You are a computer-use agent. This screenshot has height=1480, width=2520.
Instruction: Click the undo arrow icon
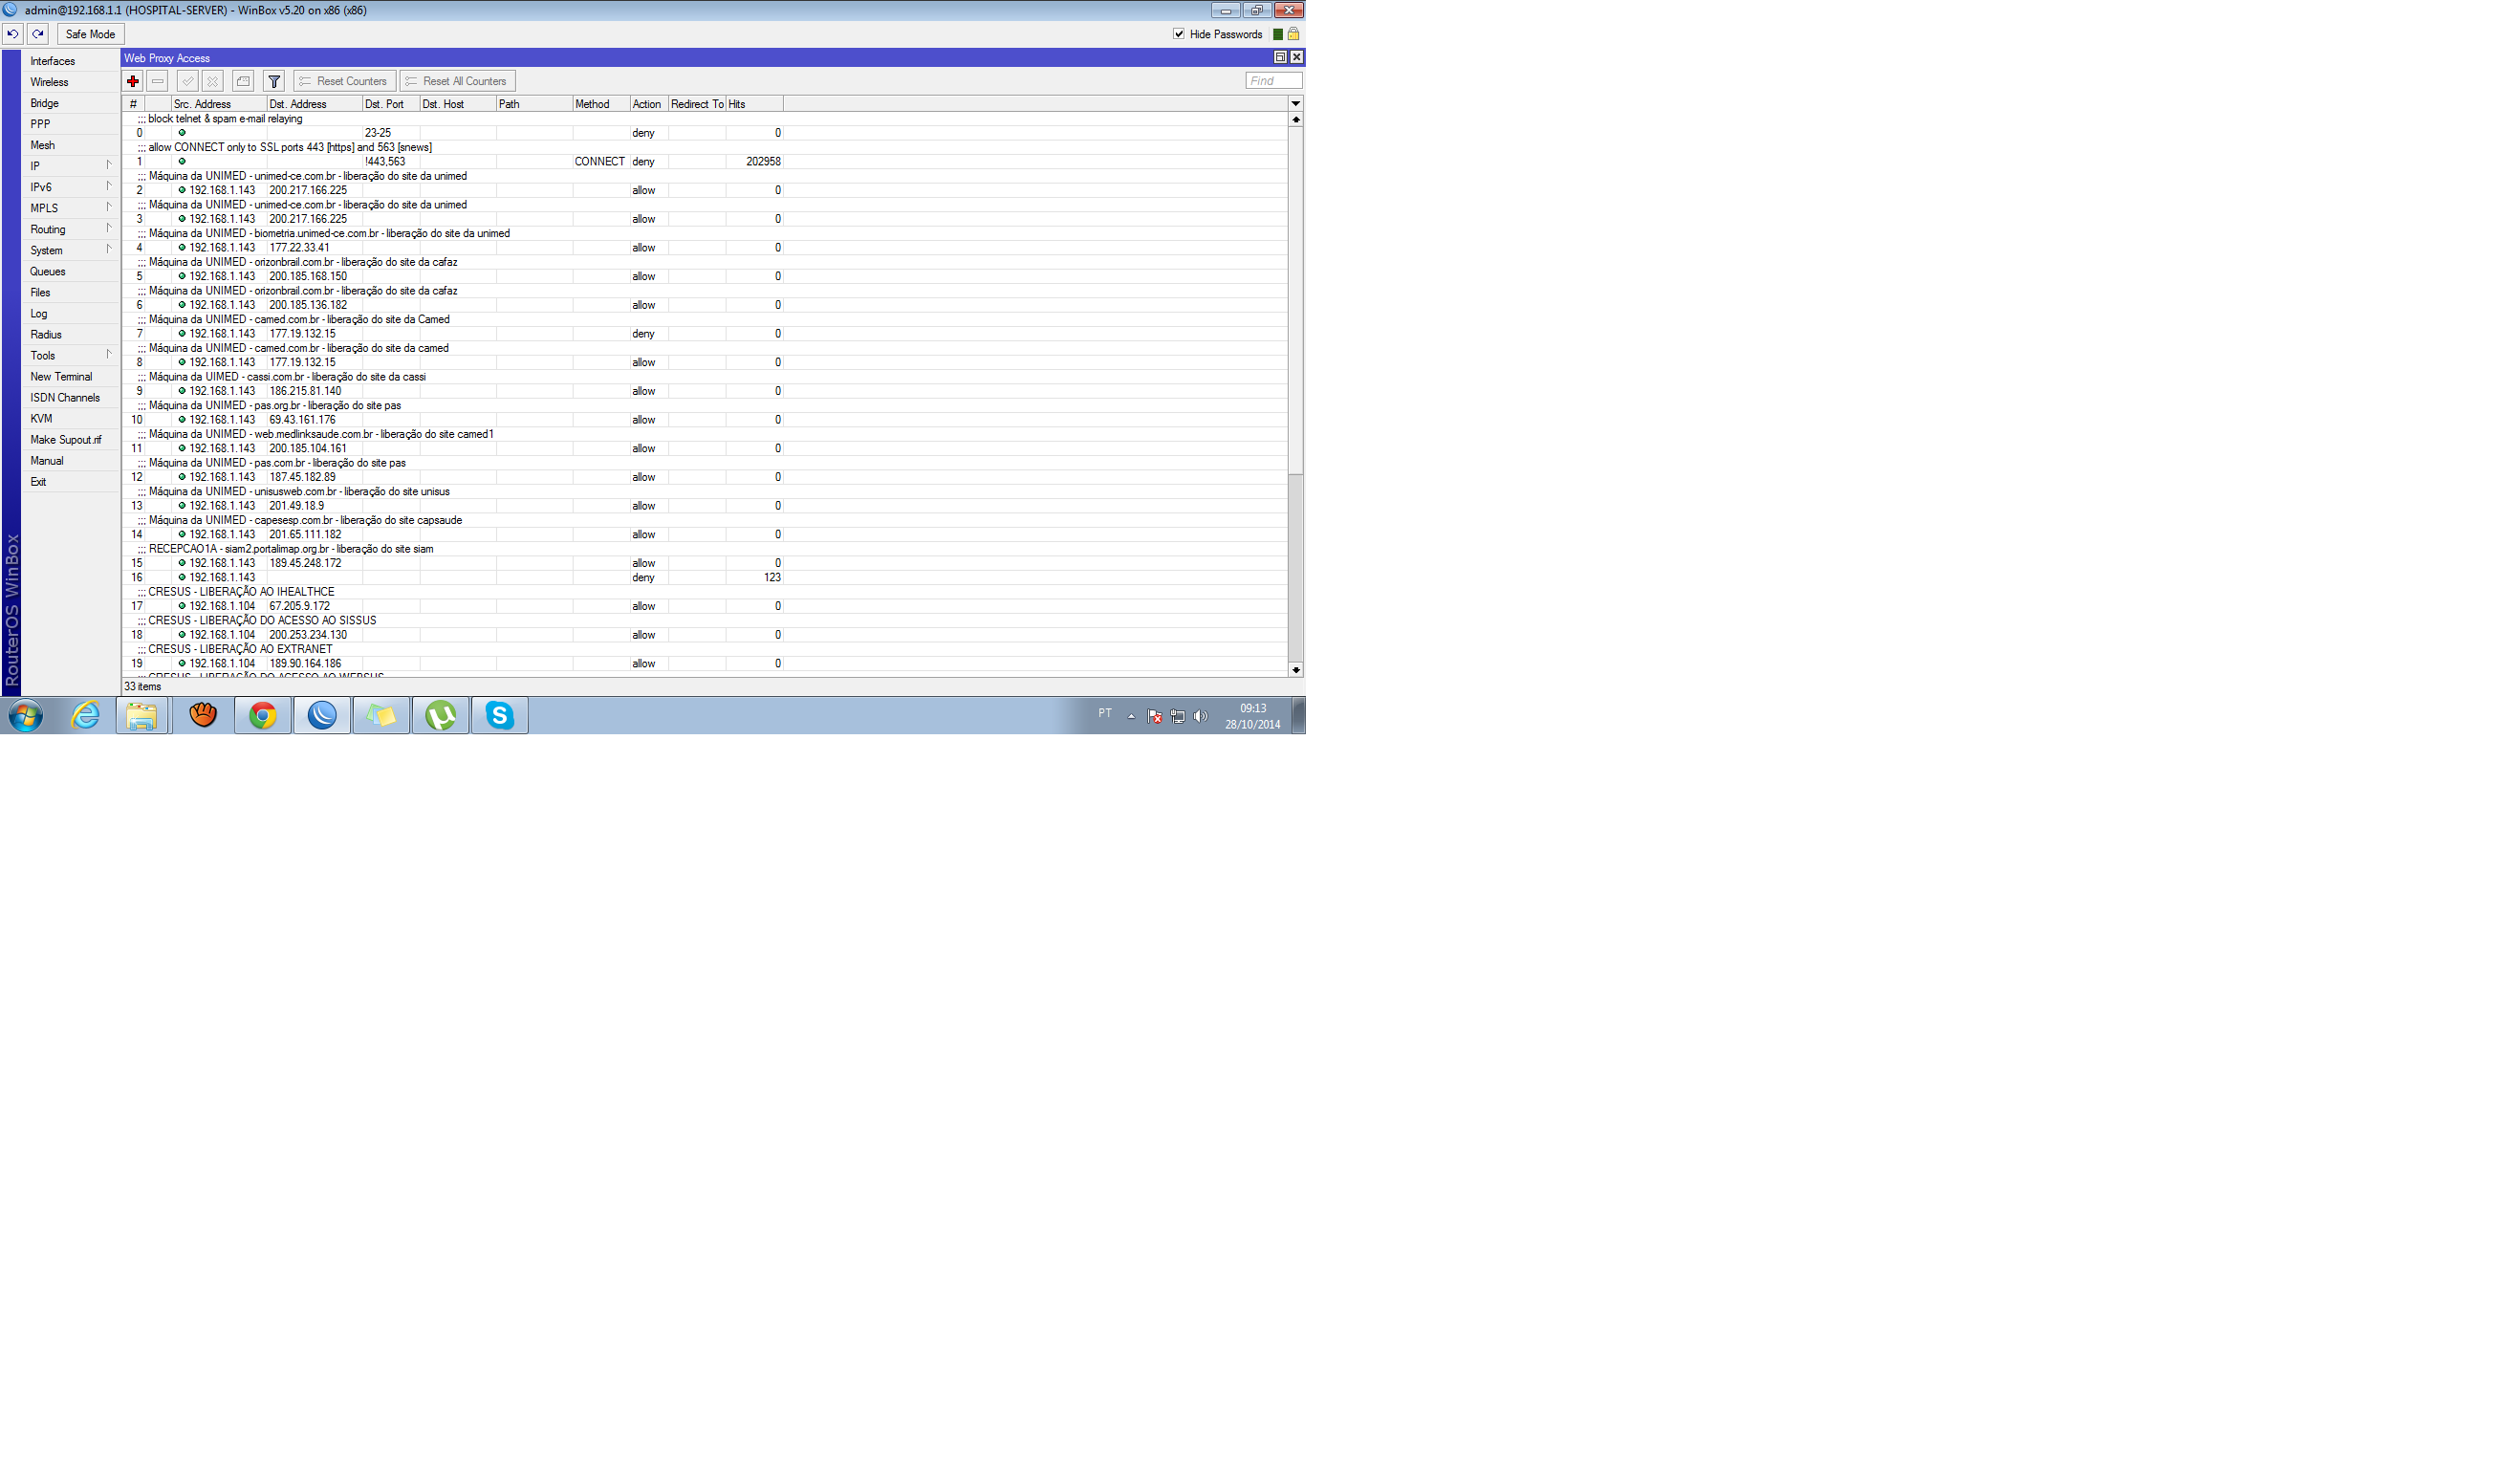pos(13,34)
